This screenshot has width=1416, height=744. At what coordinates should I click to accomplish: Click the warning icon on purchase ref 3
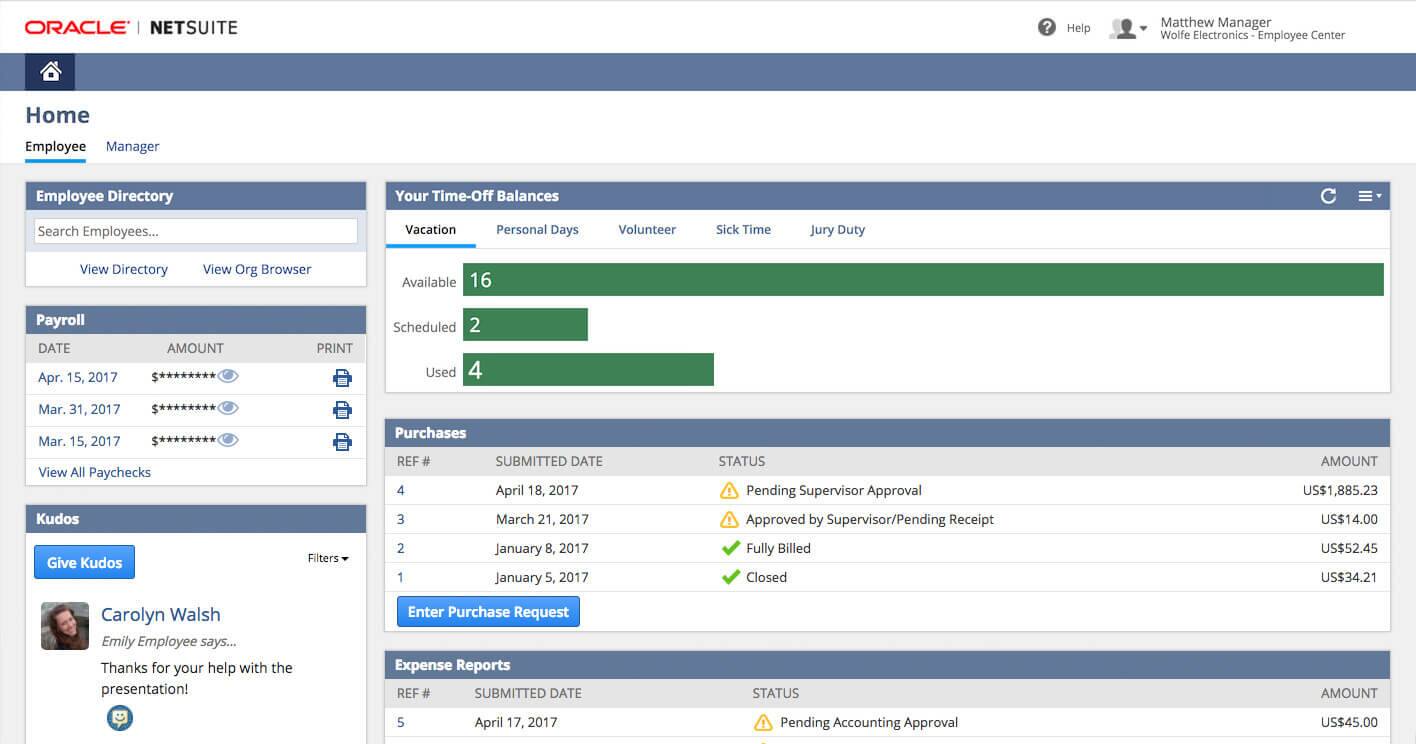click(729, 519)
